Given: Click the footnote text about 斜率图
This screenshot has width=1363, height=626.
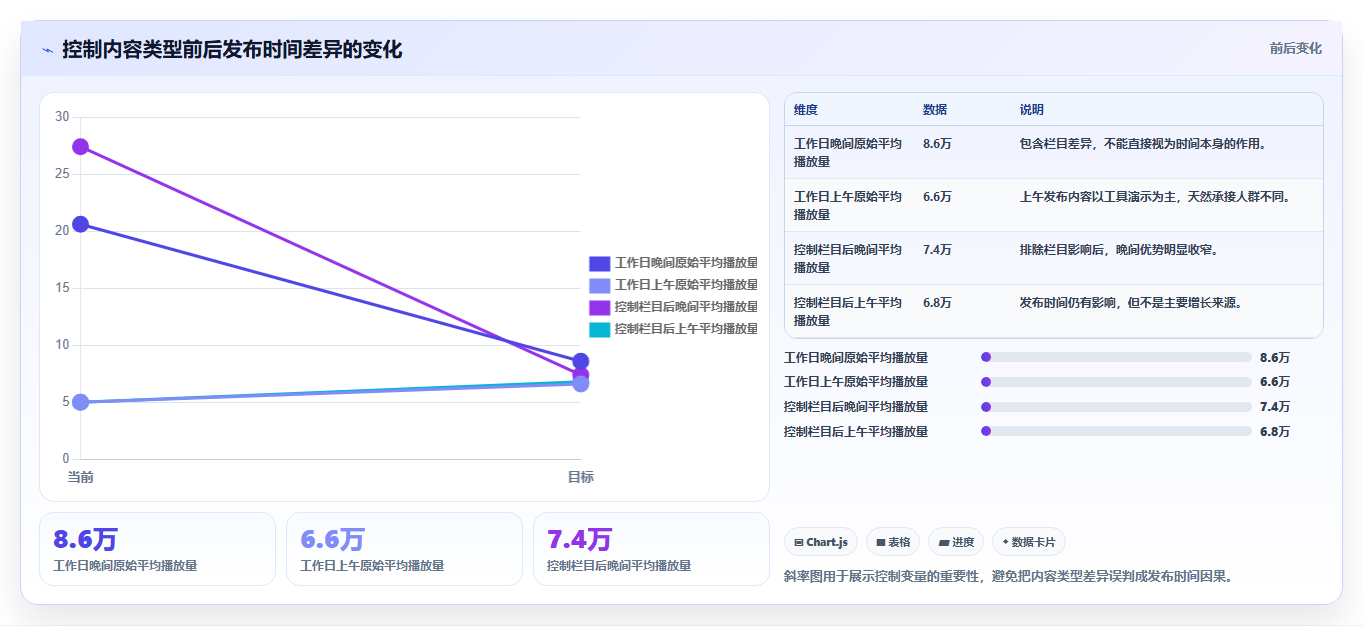Looking at the screenshot, I should [1009, 576].
